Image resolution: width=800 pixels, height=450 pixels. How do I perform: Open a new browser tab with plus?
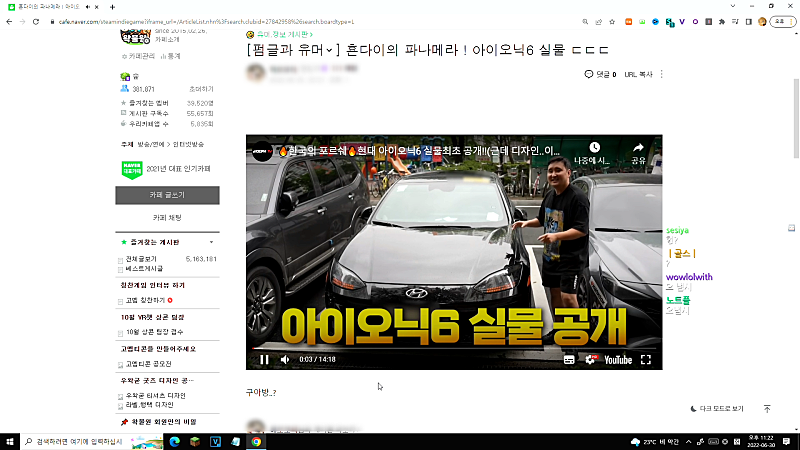[x=112, y=7]
